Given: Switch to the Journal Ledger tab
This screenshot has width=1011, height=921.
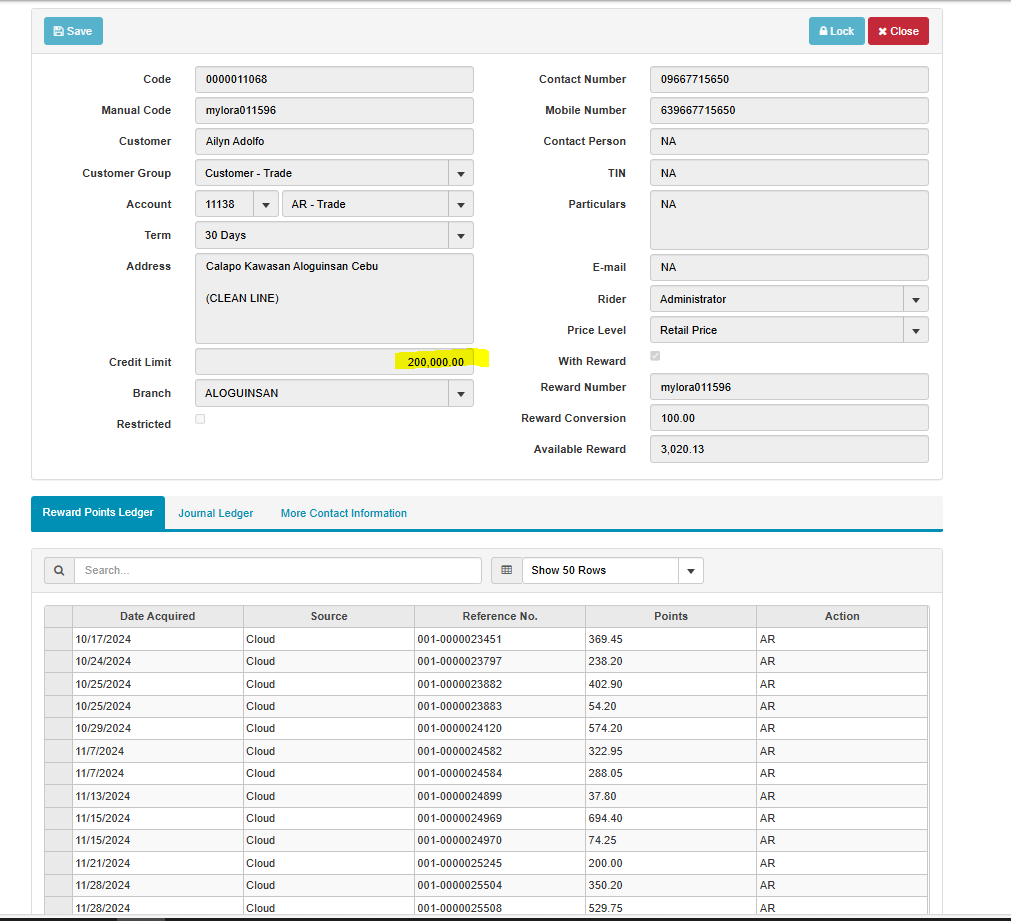Looking at the screenshot, I should pos(216,513).
